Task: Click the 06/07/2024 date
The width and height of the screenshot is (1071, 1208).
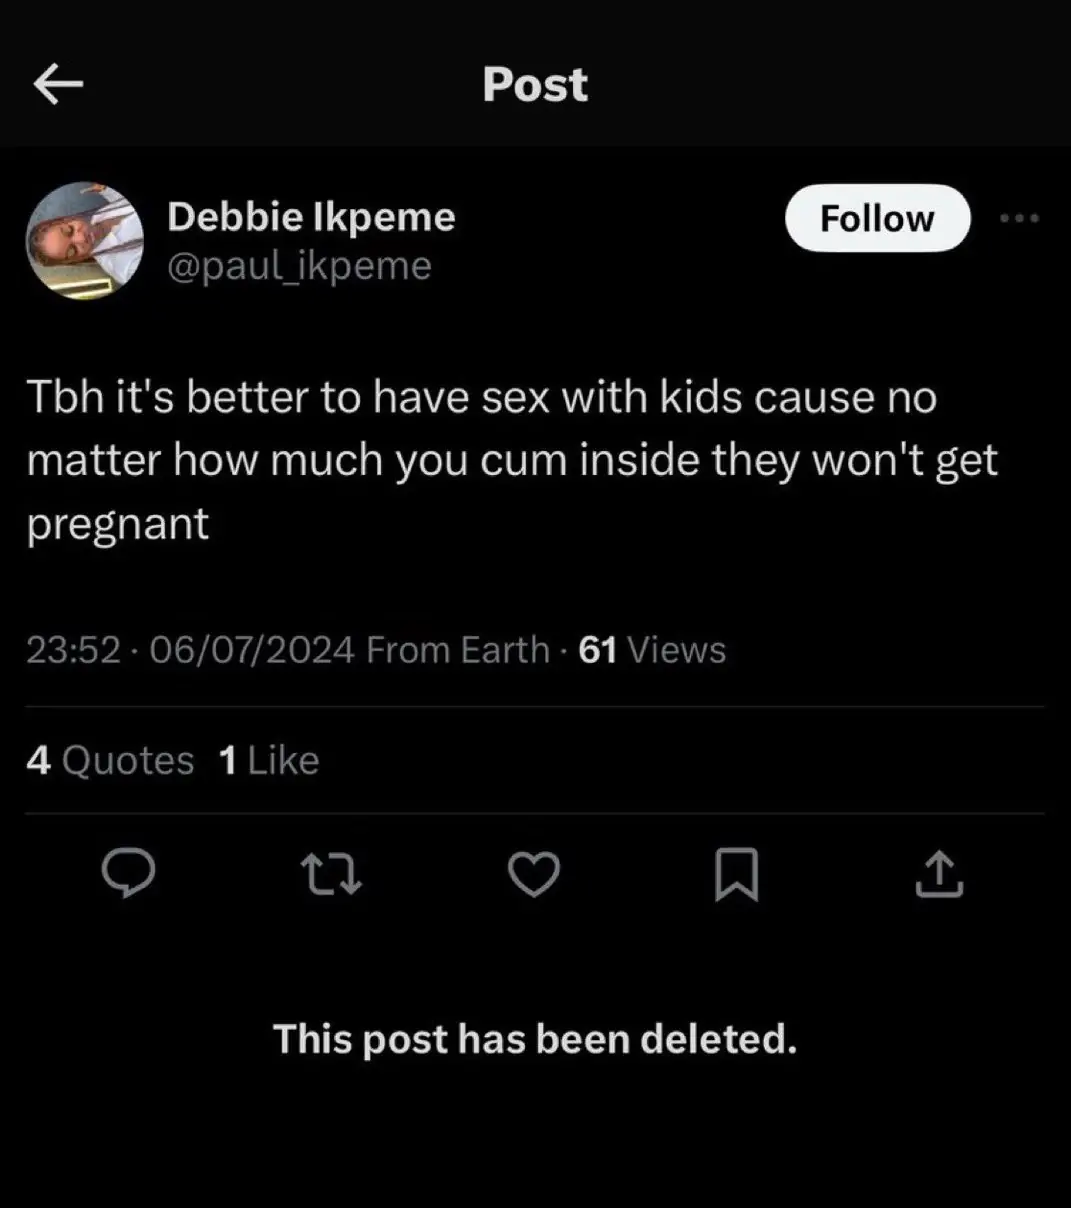Action: tap(251, 650)
